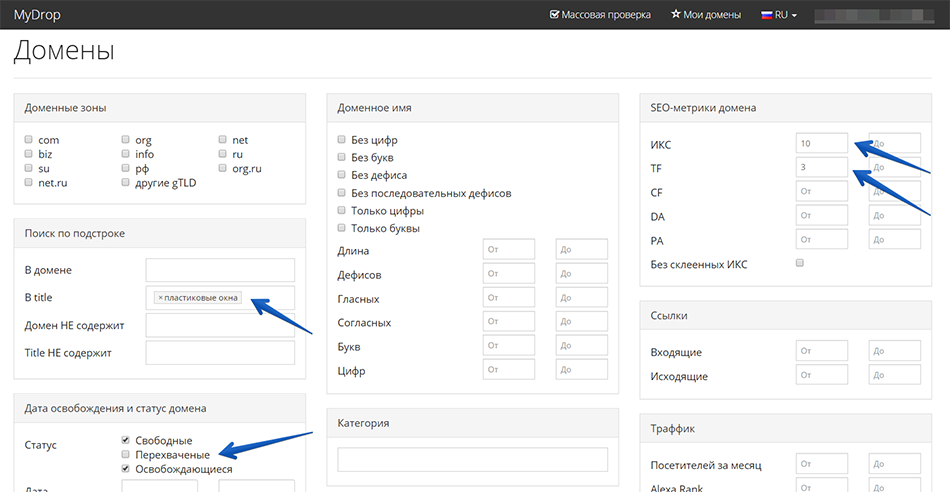950x492 pixels.
Task: Click the Длина От field
Action: point(509,249)
